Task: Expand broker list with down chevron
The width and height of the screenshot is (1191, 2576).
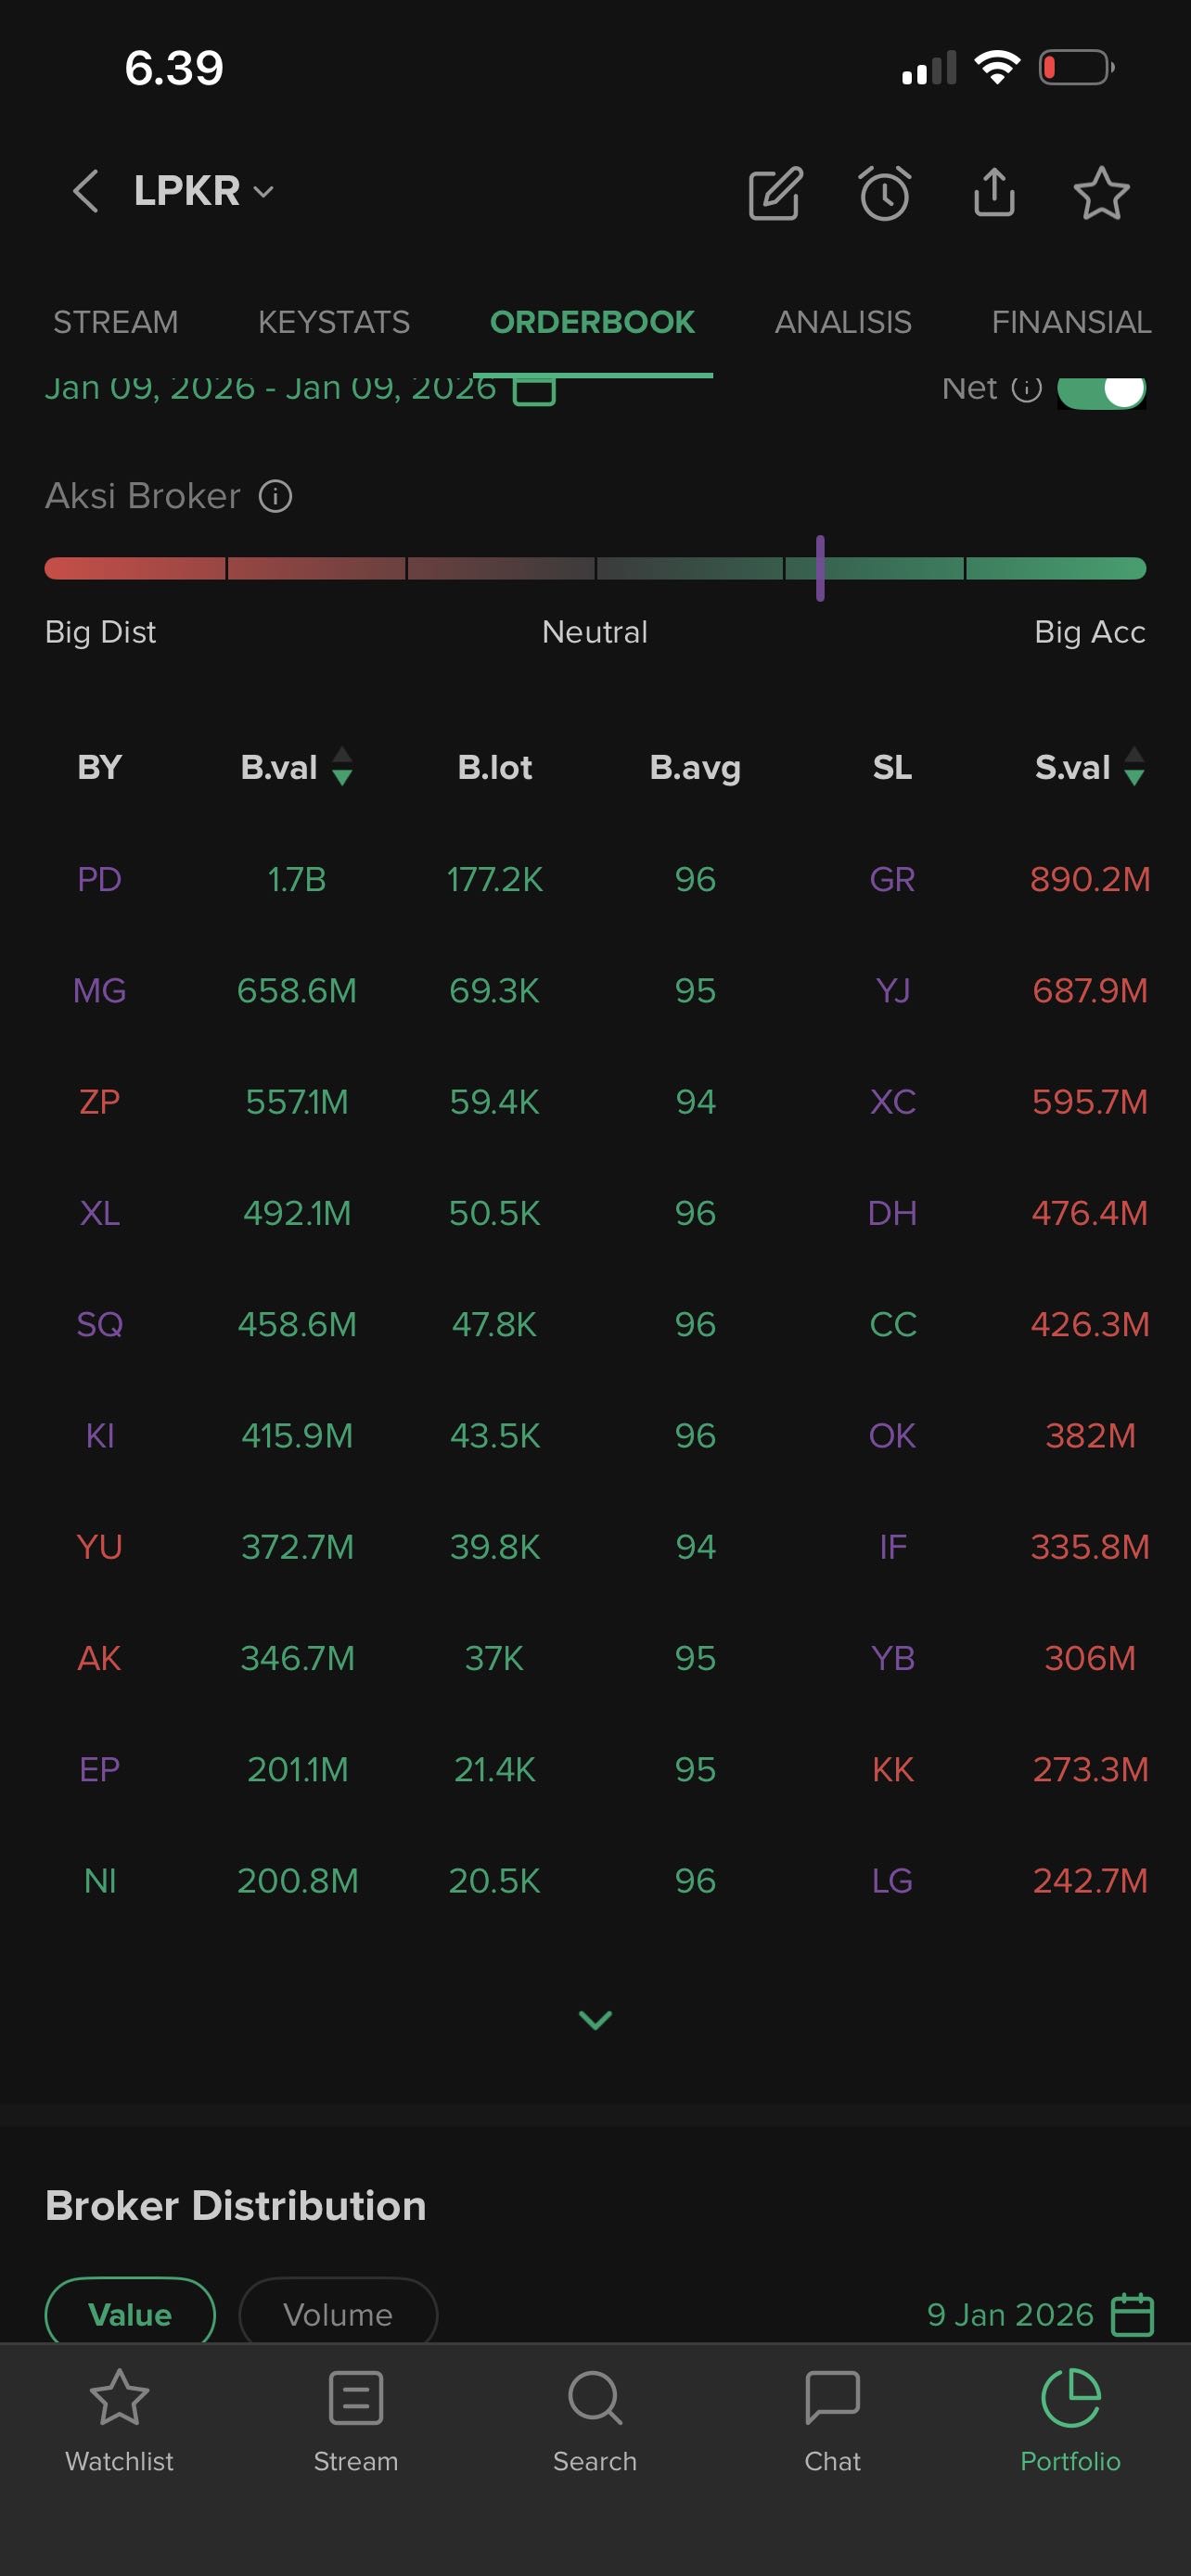Action: 595,2021
